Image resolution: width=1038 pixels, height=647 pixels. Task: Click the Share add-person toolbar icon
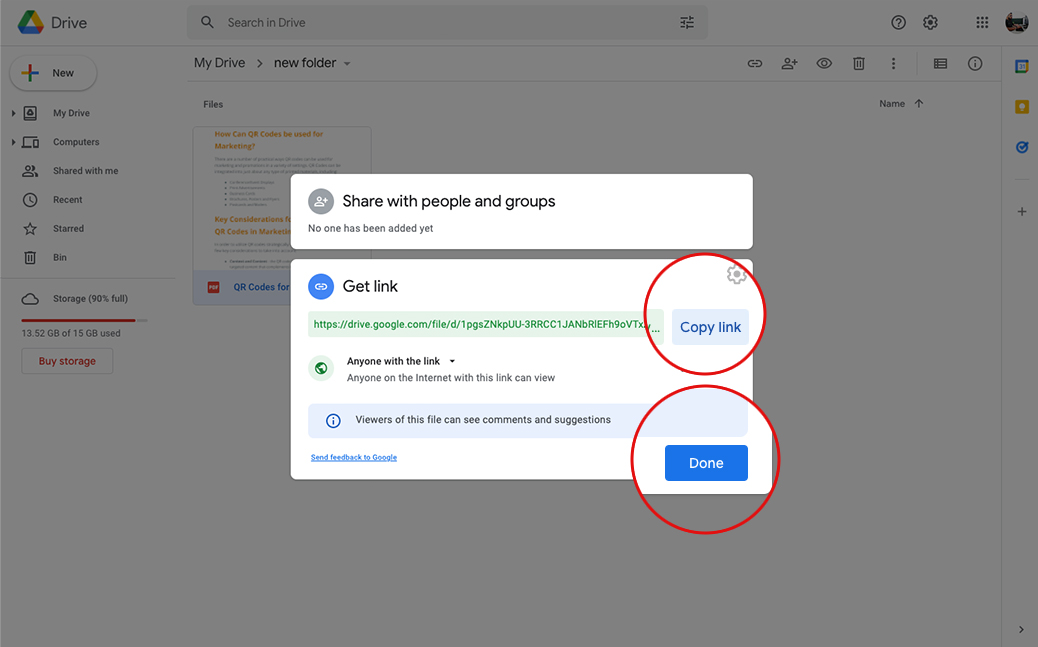coord(789,63)
